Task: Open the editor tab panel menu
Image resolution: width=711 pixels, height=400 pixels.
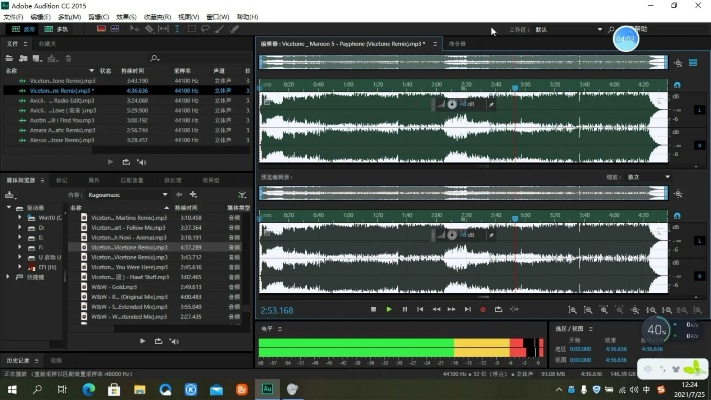Action: tap(435, 44)
